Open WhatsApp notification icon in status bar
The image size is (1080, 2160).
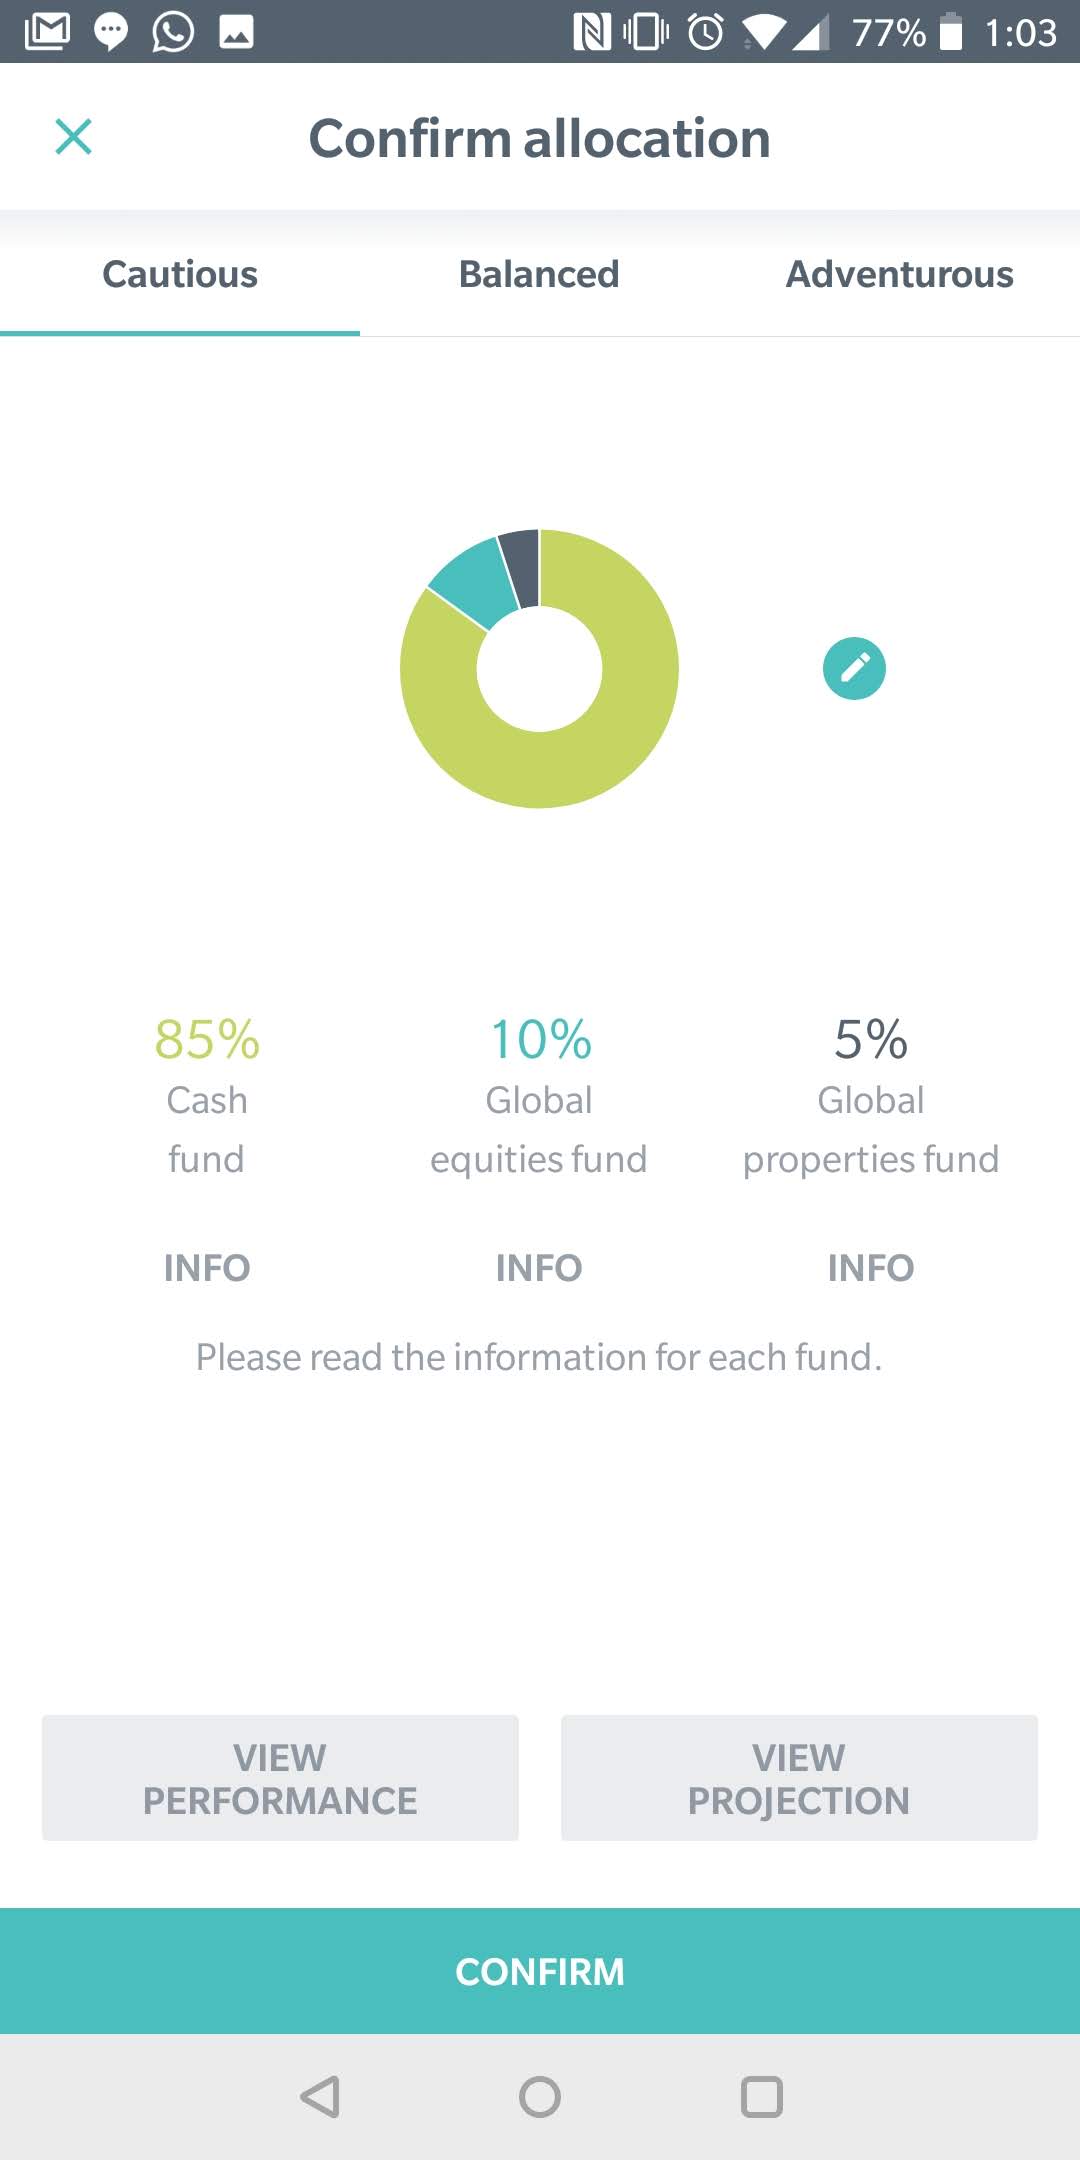[x=172, y=31]
